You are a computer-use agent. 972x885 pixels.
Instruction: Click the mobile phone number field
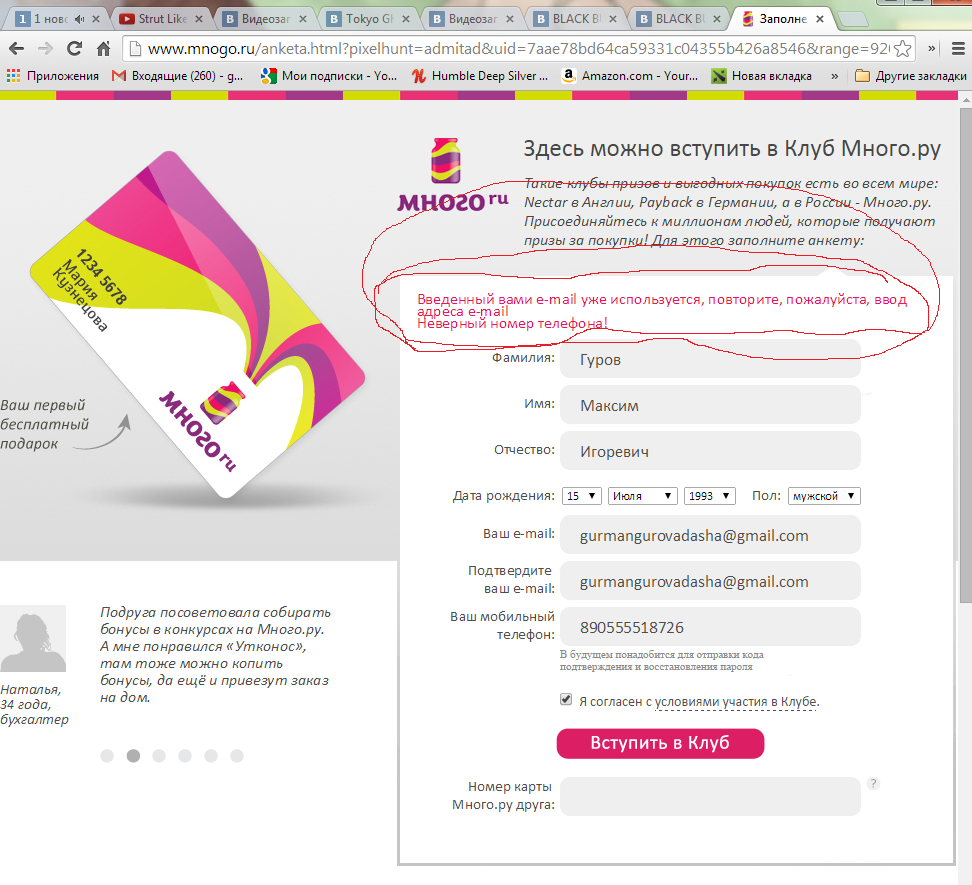tap(710, 627)
